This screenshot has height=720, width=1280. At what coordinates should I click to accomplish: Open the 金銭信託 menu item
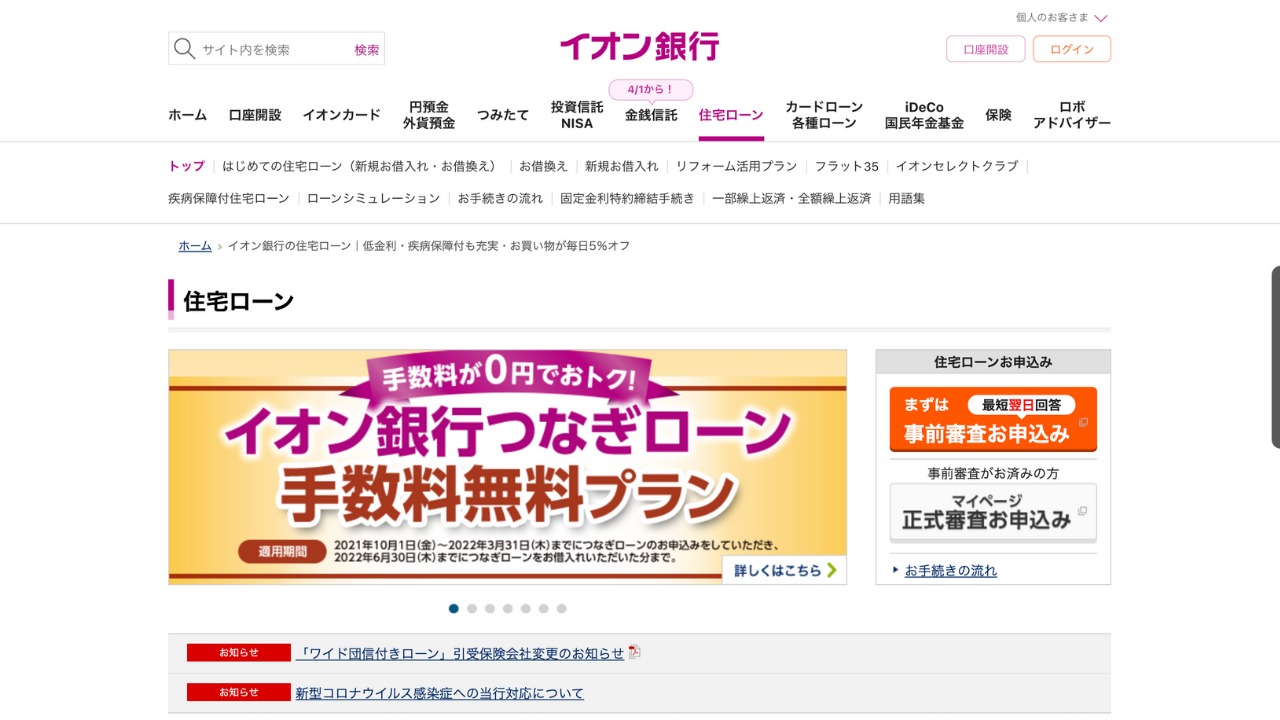pos(651,115)
